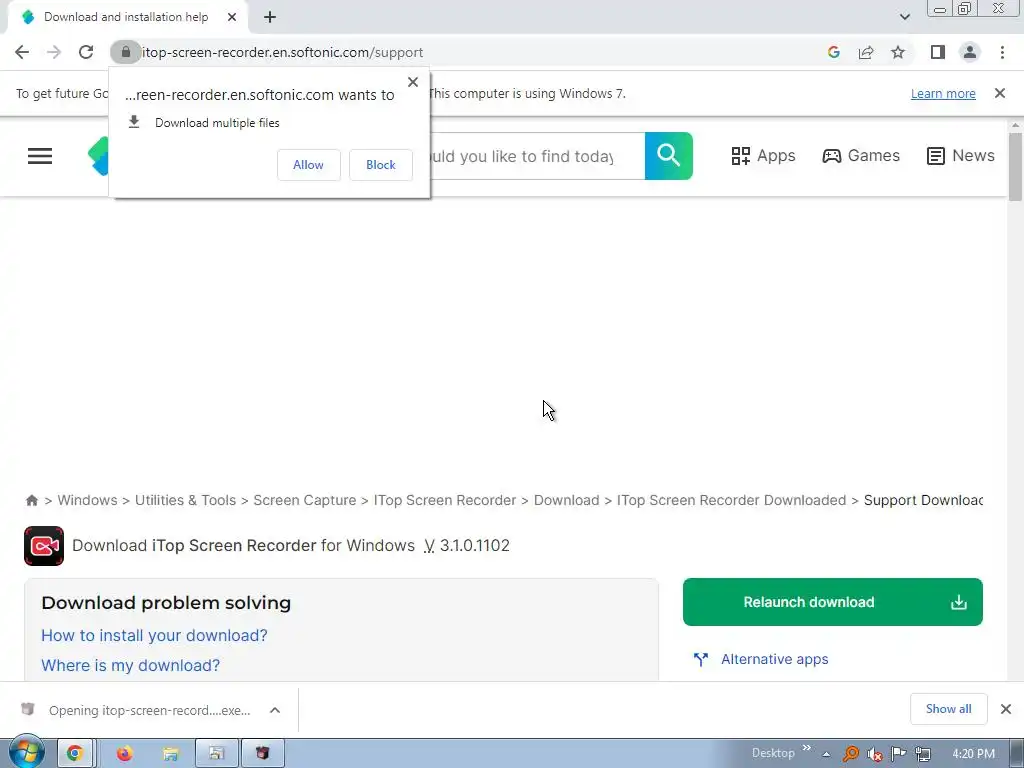Viewport: 1024px width, 768px height.
Task: Open the ITop Screen Recorder breadcrumb
Action: pos(445,500)
